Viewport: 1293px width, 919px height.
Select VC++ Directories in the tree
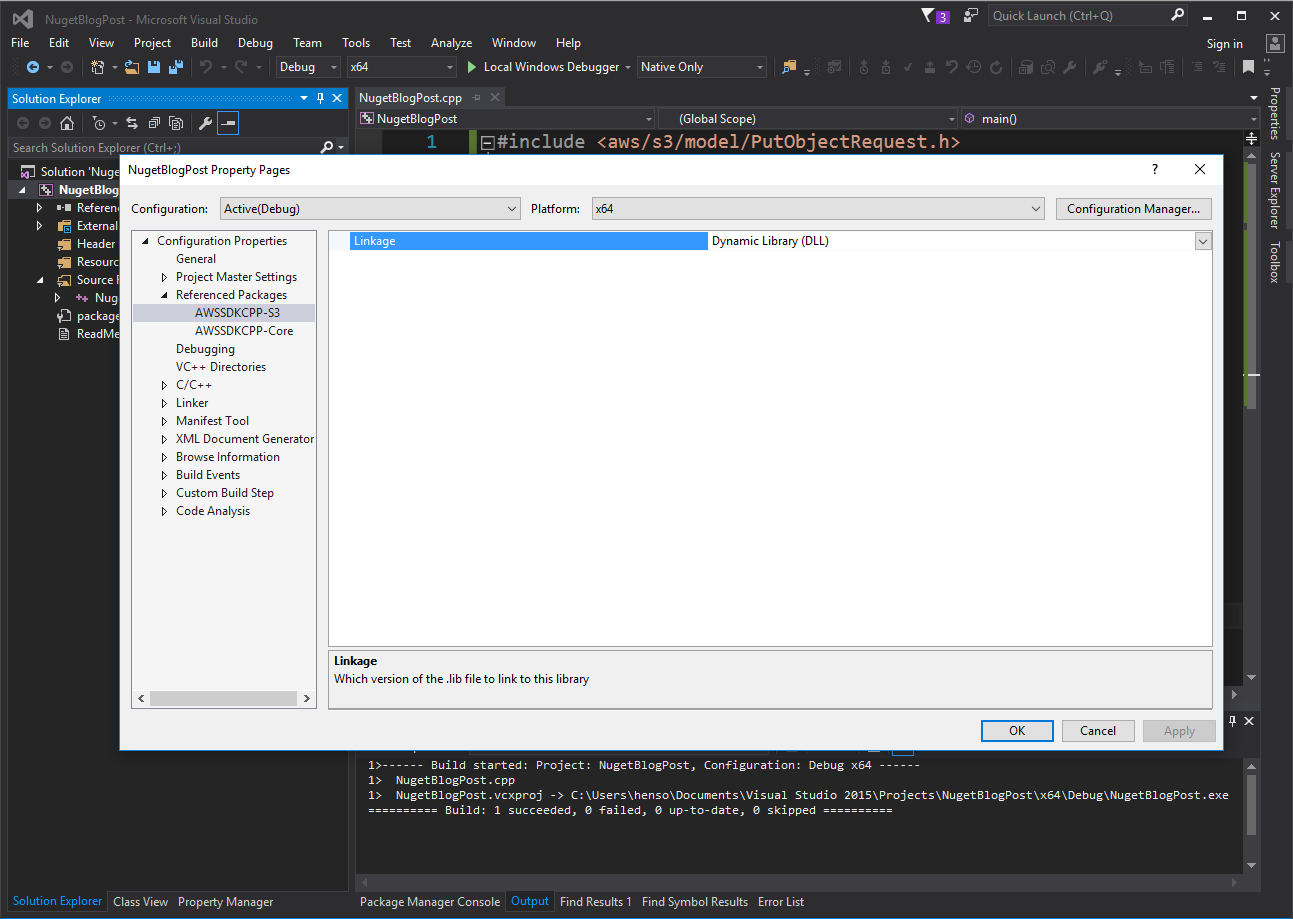(x=221, y=367)
